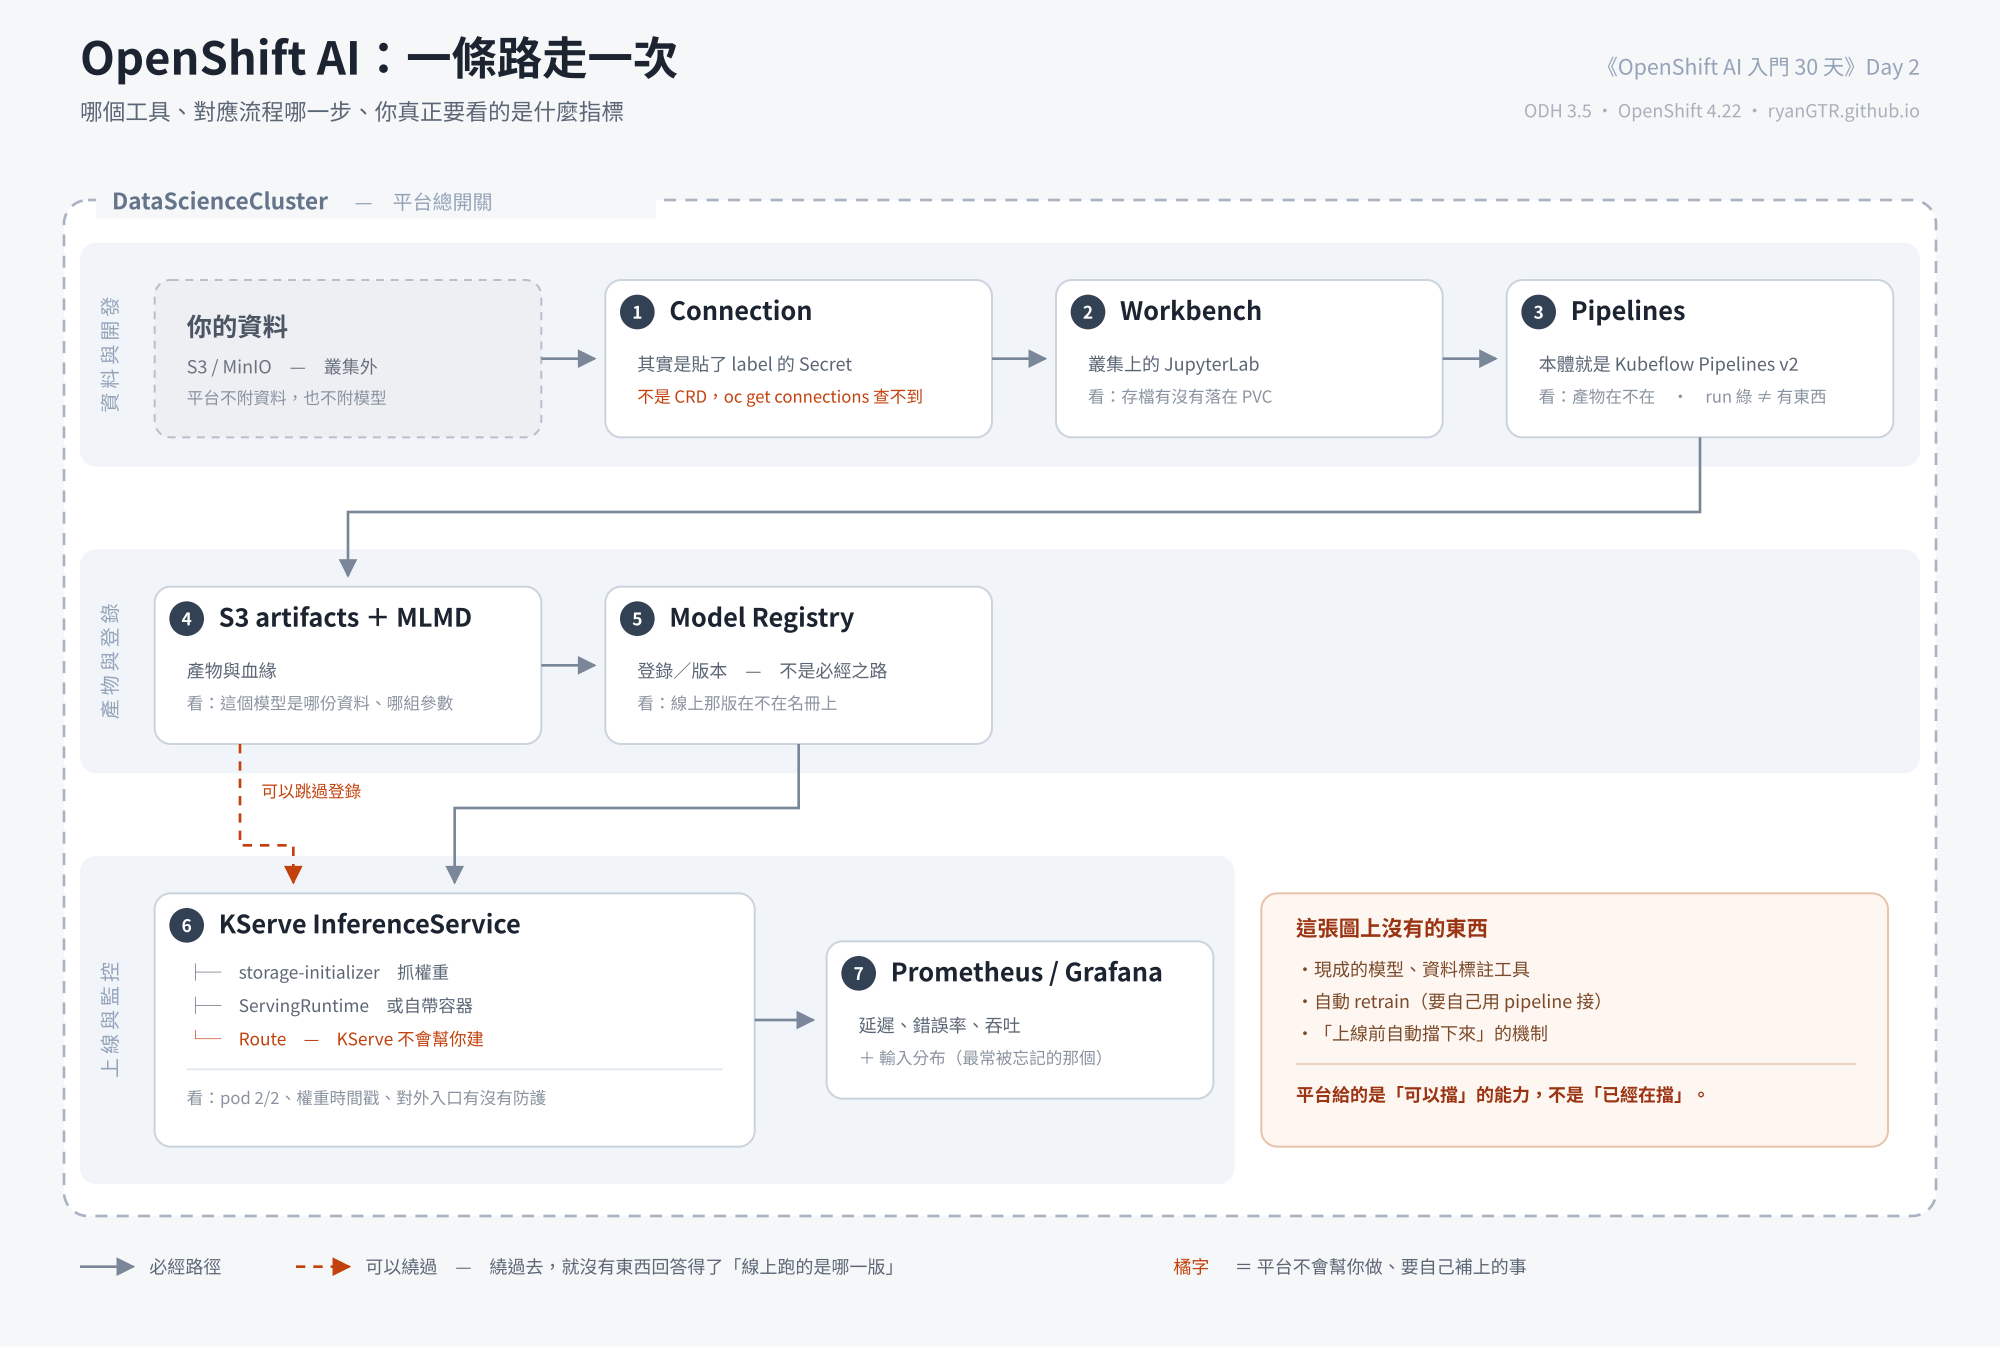Screen dimensions: 2000x1347
Task: Click the '《OpenShift AI 入門 30 天》Day 2' label
Action: (1761, 67)
